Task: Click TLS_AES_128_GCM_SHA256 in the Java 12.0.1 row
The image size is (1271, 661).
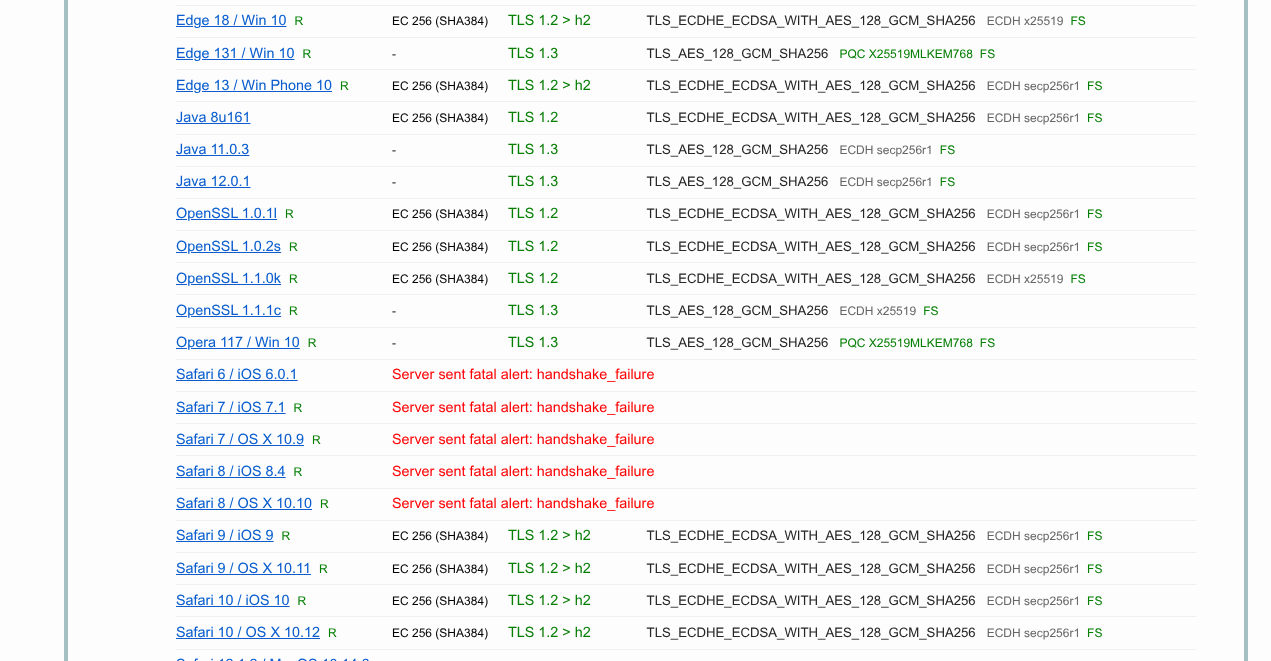Action: (x=738, y=181)
